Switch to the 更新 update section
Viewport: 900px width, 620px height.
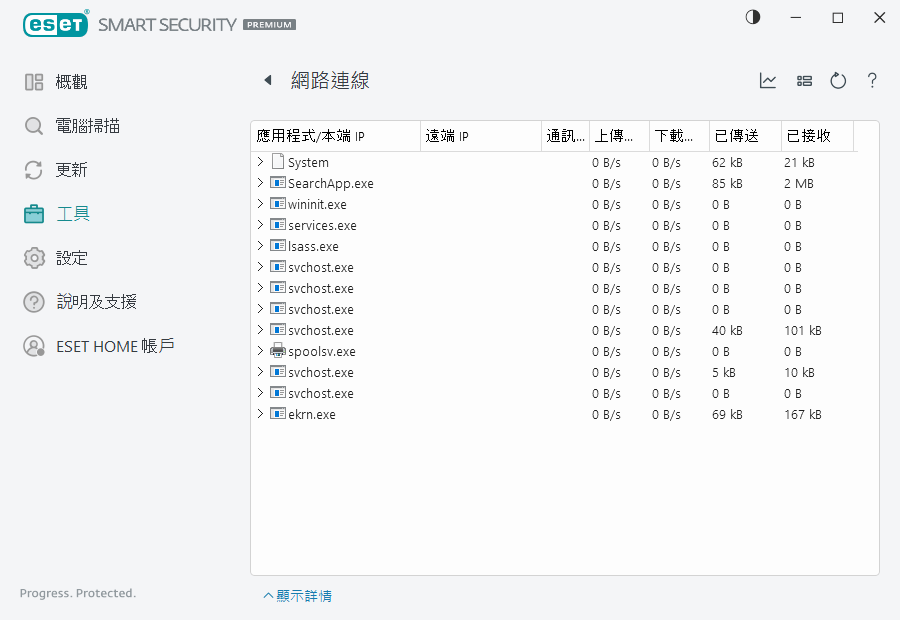tap(71, 170)
